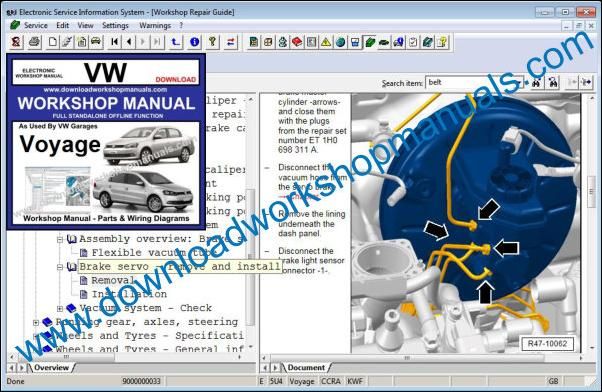
Task: Click the yellow warning triangle icon
Action: [x=326, y=41]
